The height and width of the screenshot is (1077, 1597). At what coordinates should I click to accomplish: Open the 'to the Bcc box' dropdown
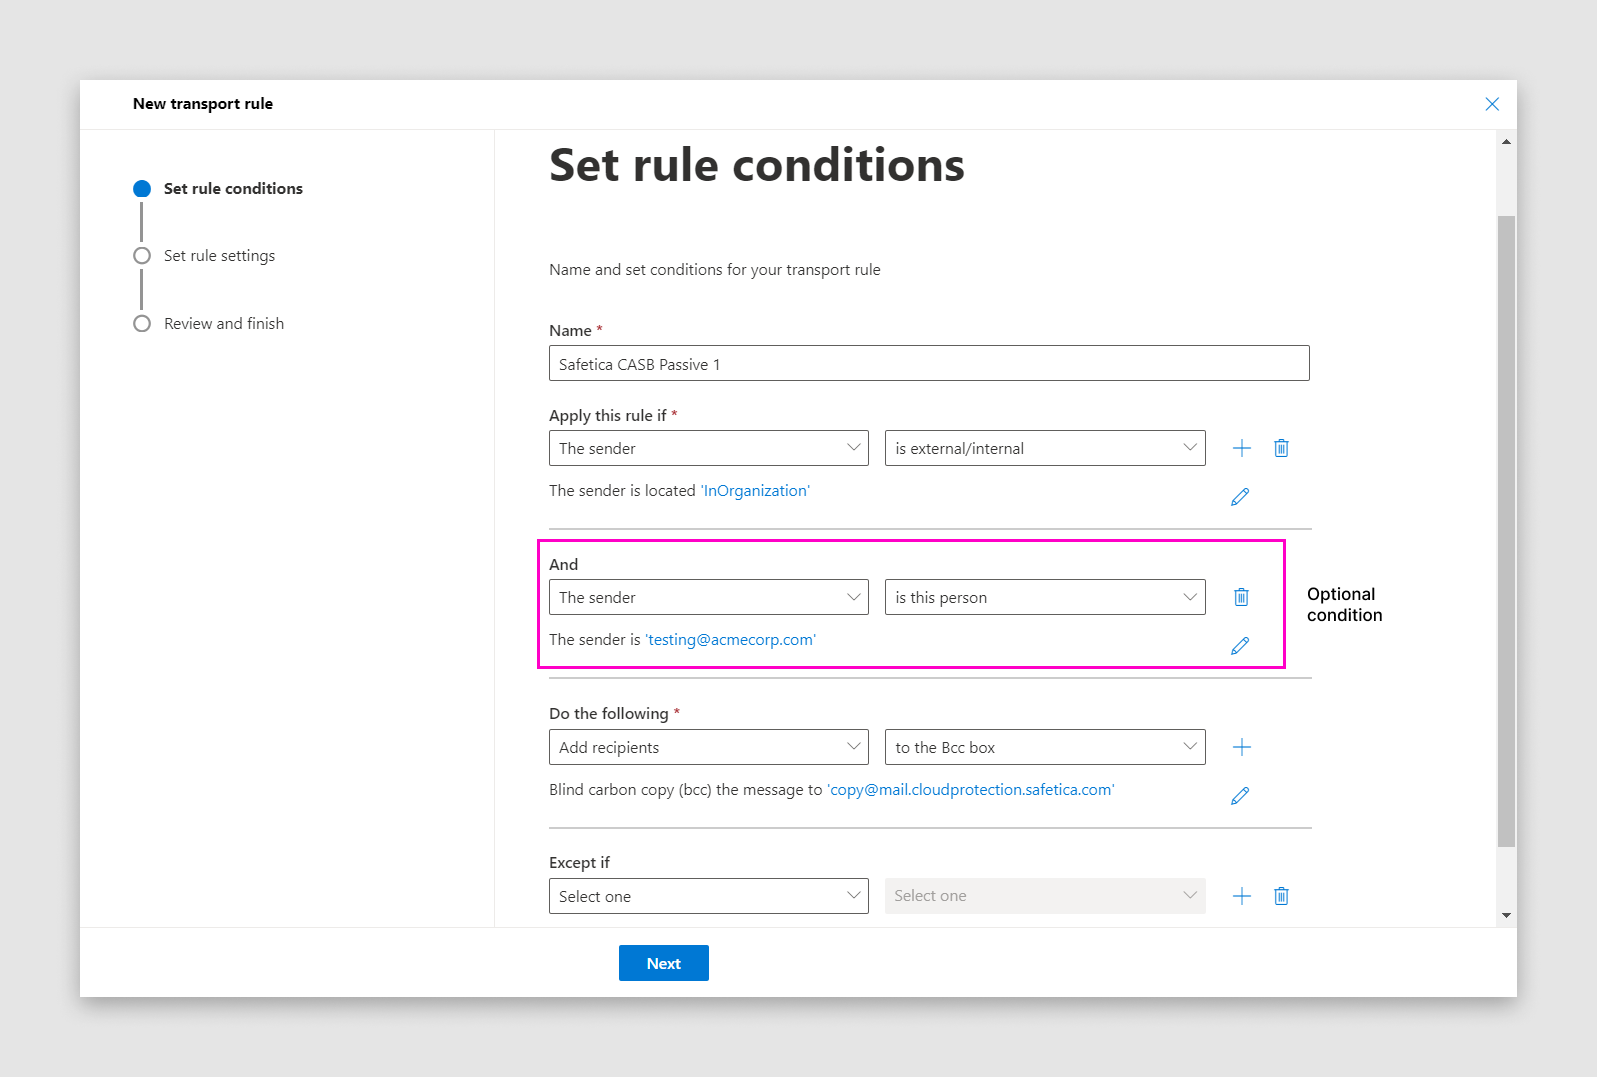1045,747
